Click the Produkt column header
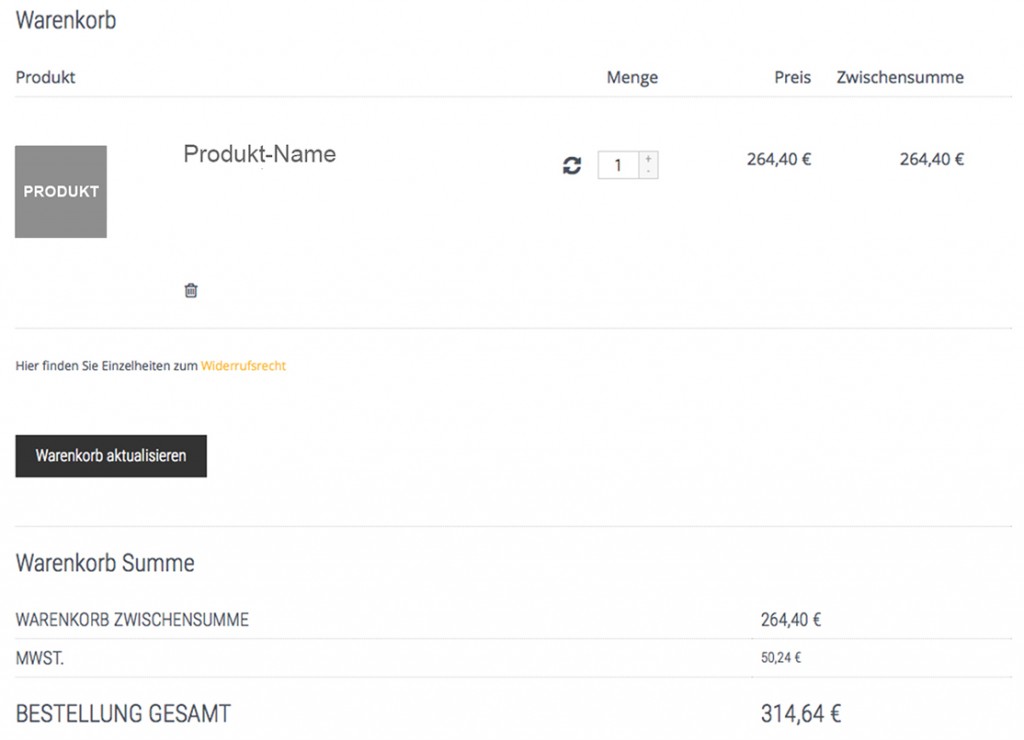Screen dimensions: 1024x740 point(46,77)
